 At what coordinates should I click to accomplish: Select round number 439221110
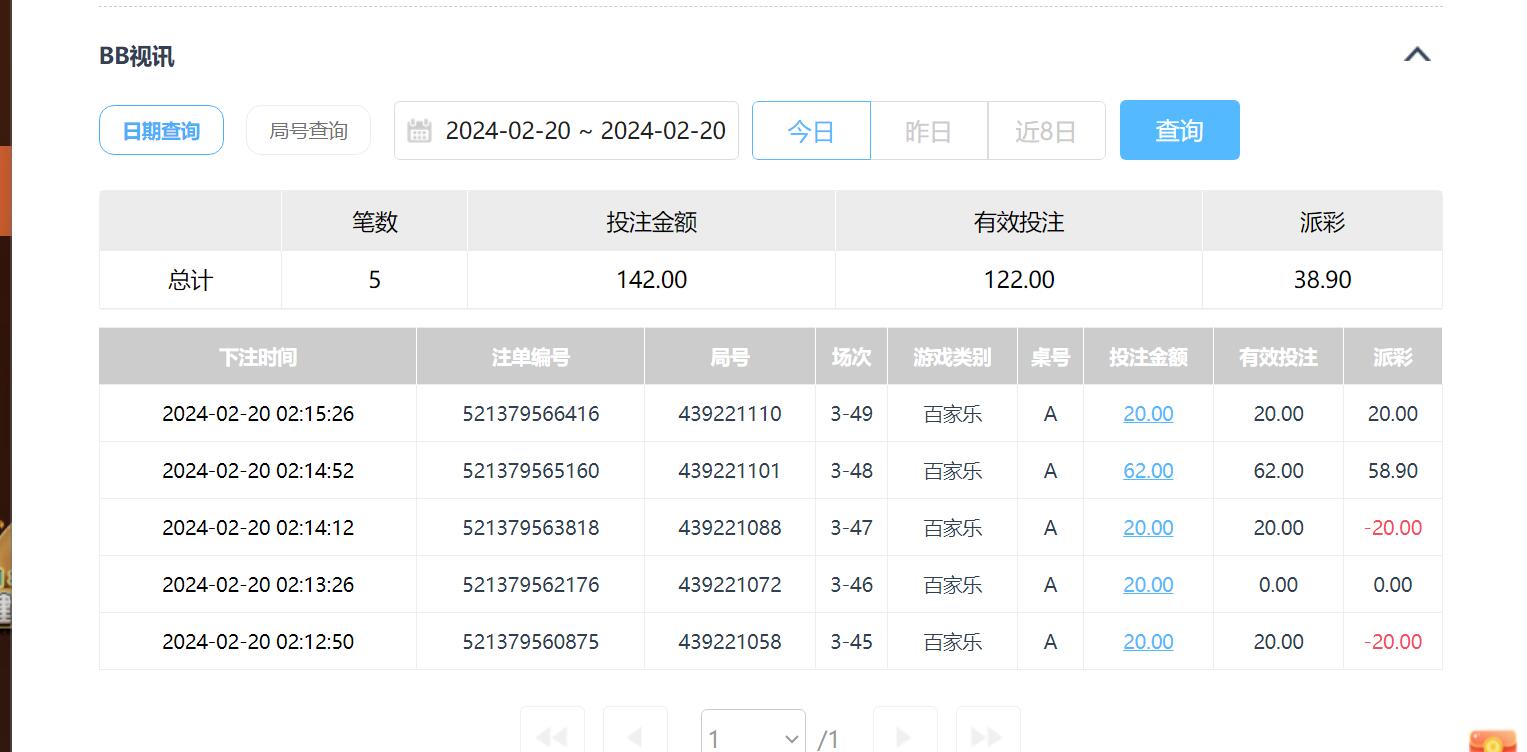click(x=730, y=413)
